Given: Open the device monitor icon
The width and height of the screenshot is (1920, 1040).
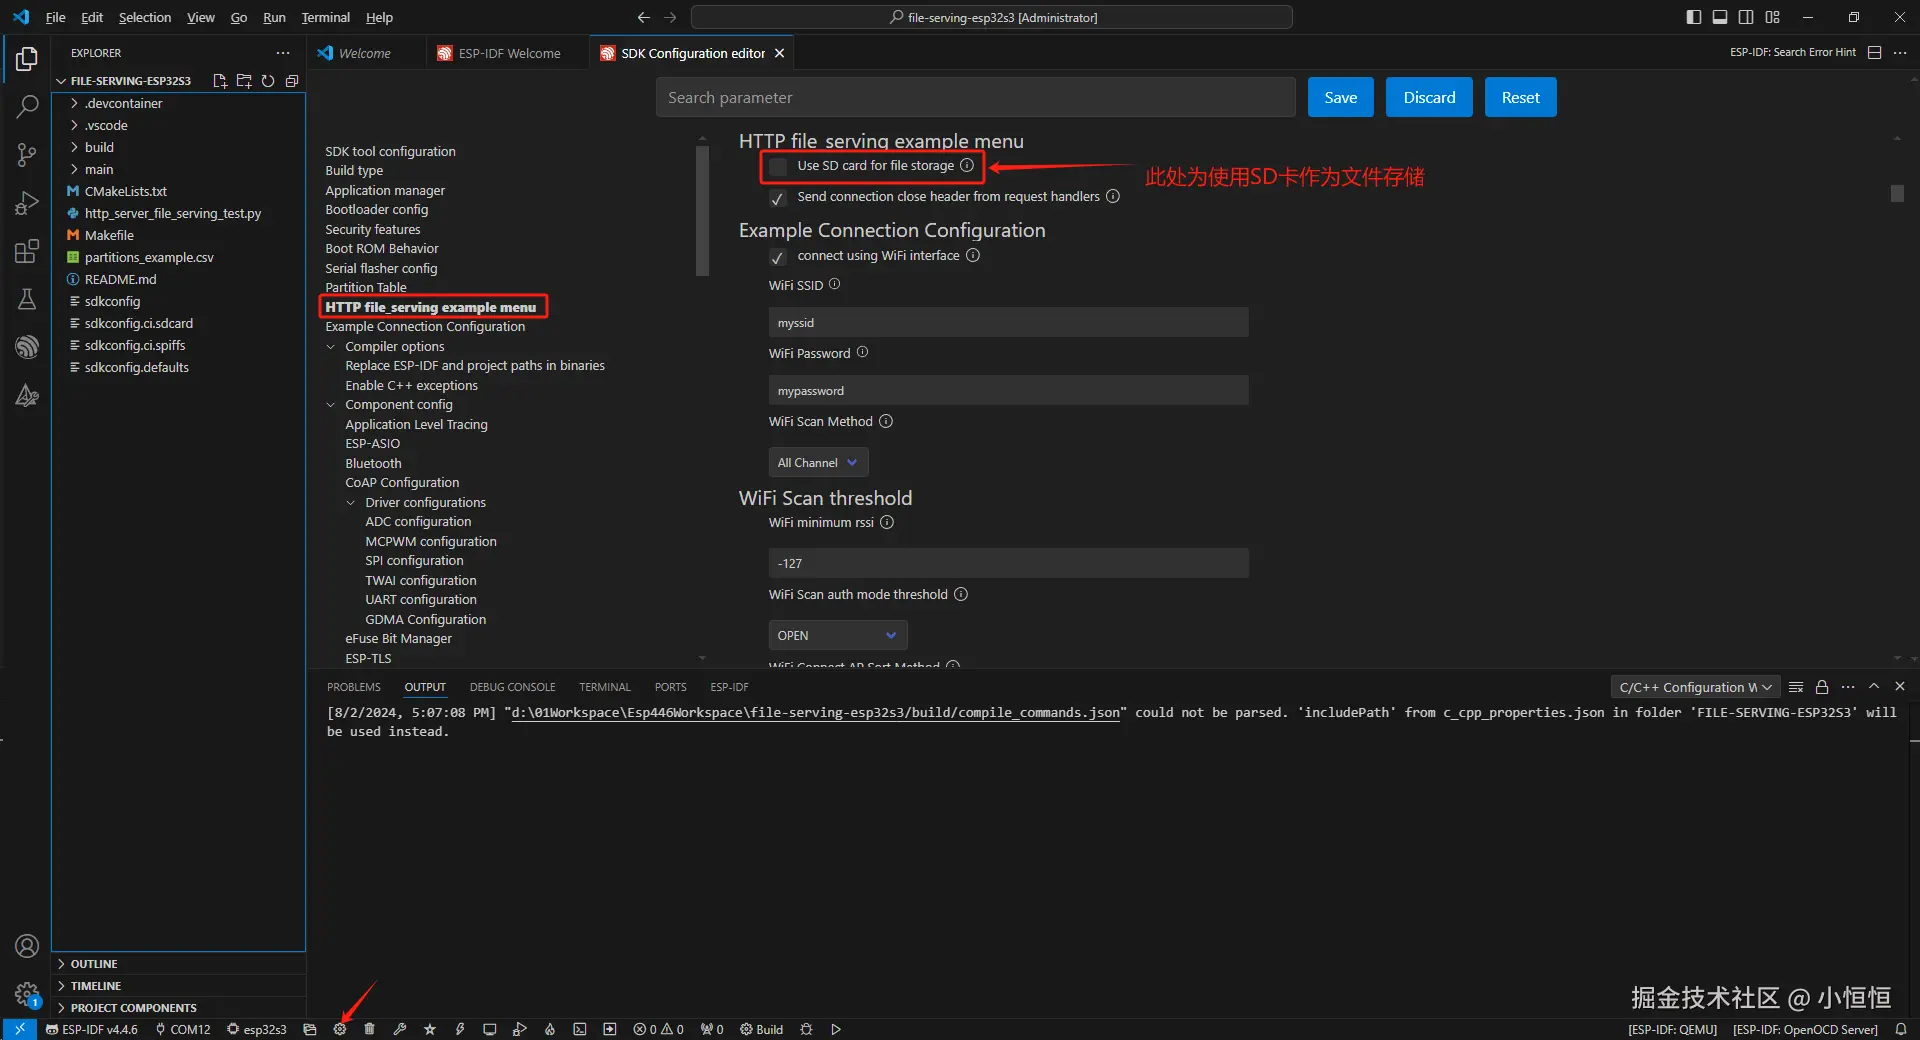Looking at the screenshot, I should pyautogui.click(x=490, y=1029).
